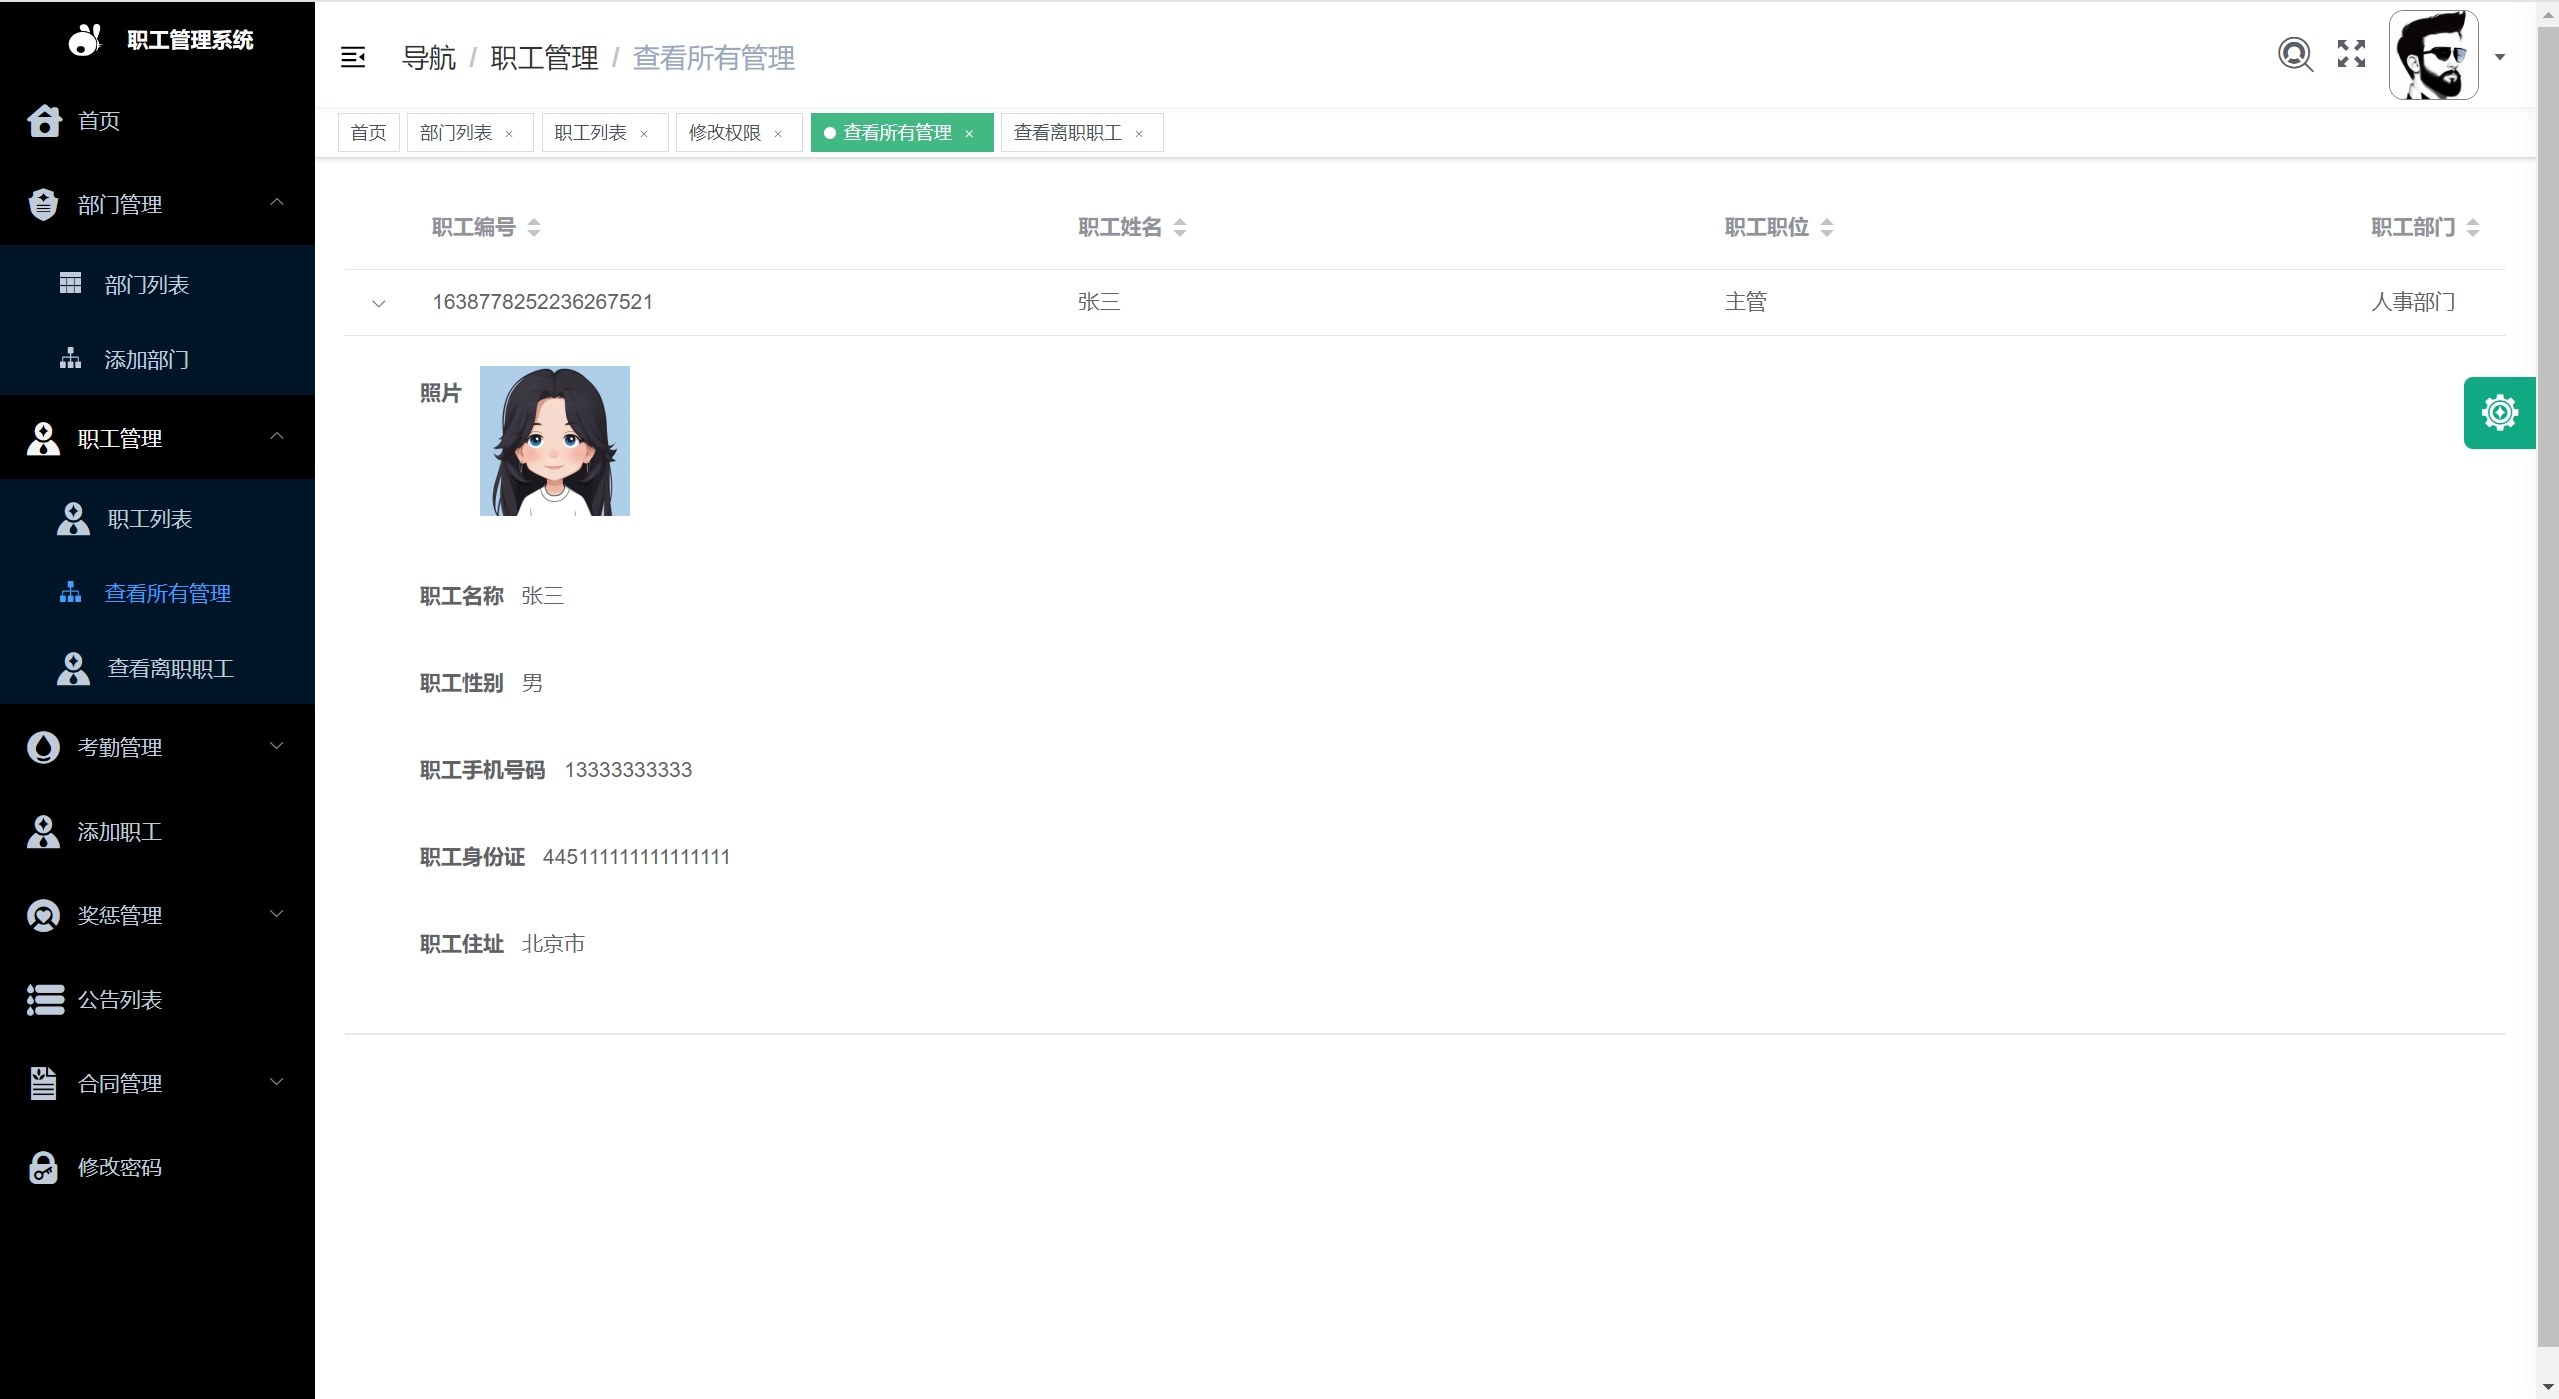Close the 修改权限 tab
This screenshot has height=1399, width=2559.
(778, 134)
